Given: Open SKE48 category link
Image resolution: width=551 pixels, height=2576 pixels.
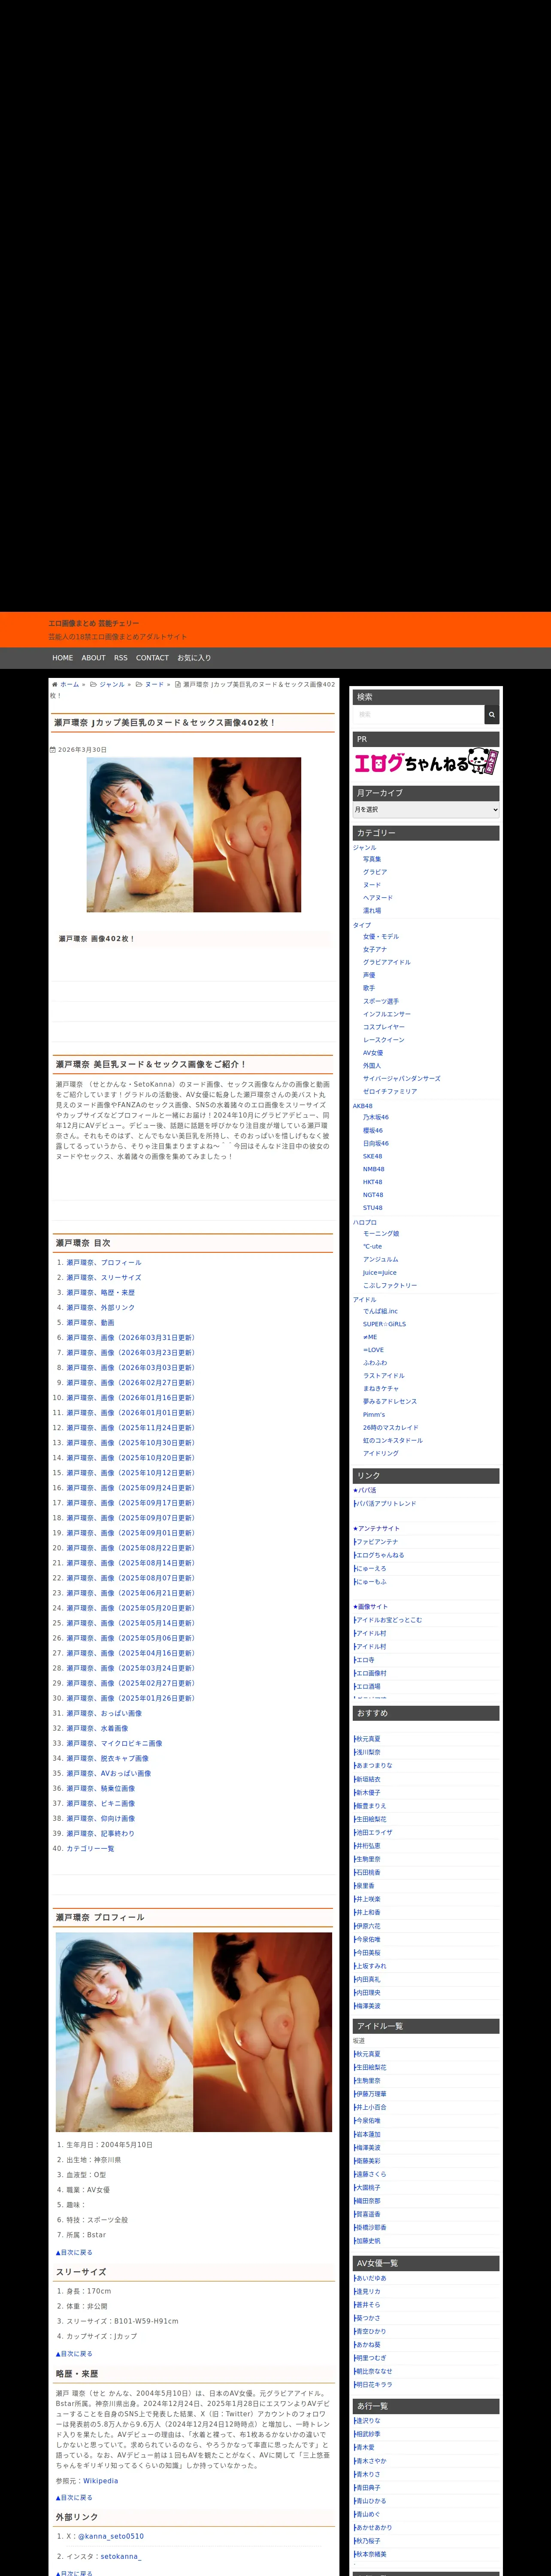Looking at the screenshot, I should [372, 1156].
